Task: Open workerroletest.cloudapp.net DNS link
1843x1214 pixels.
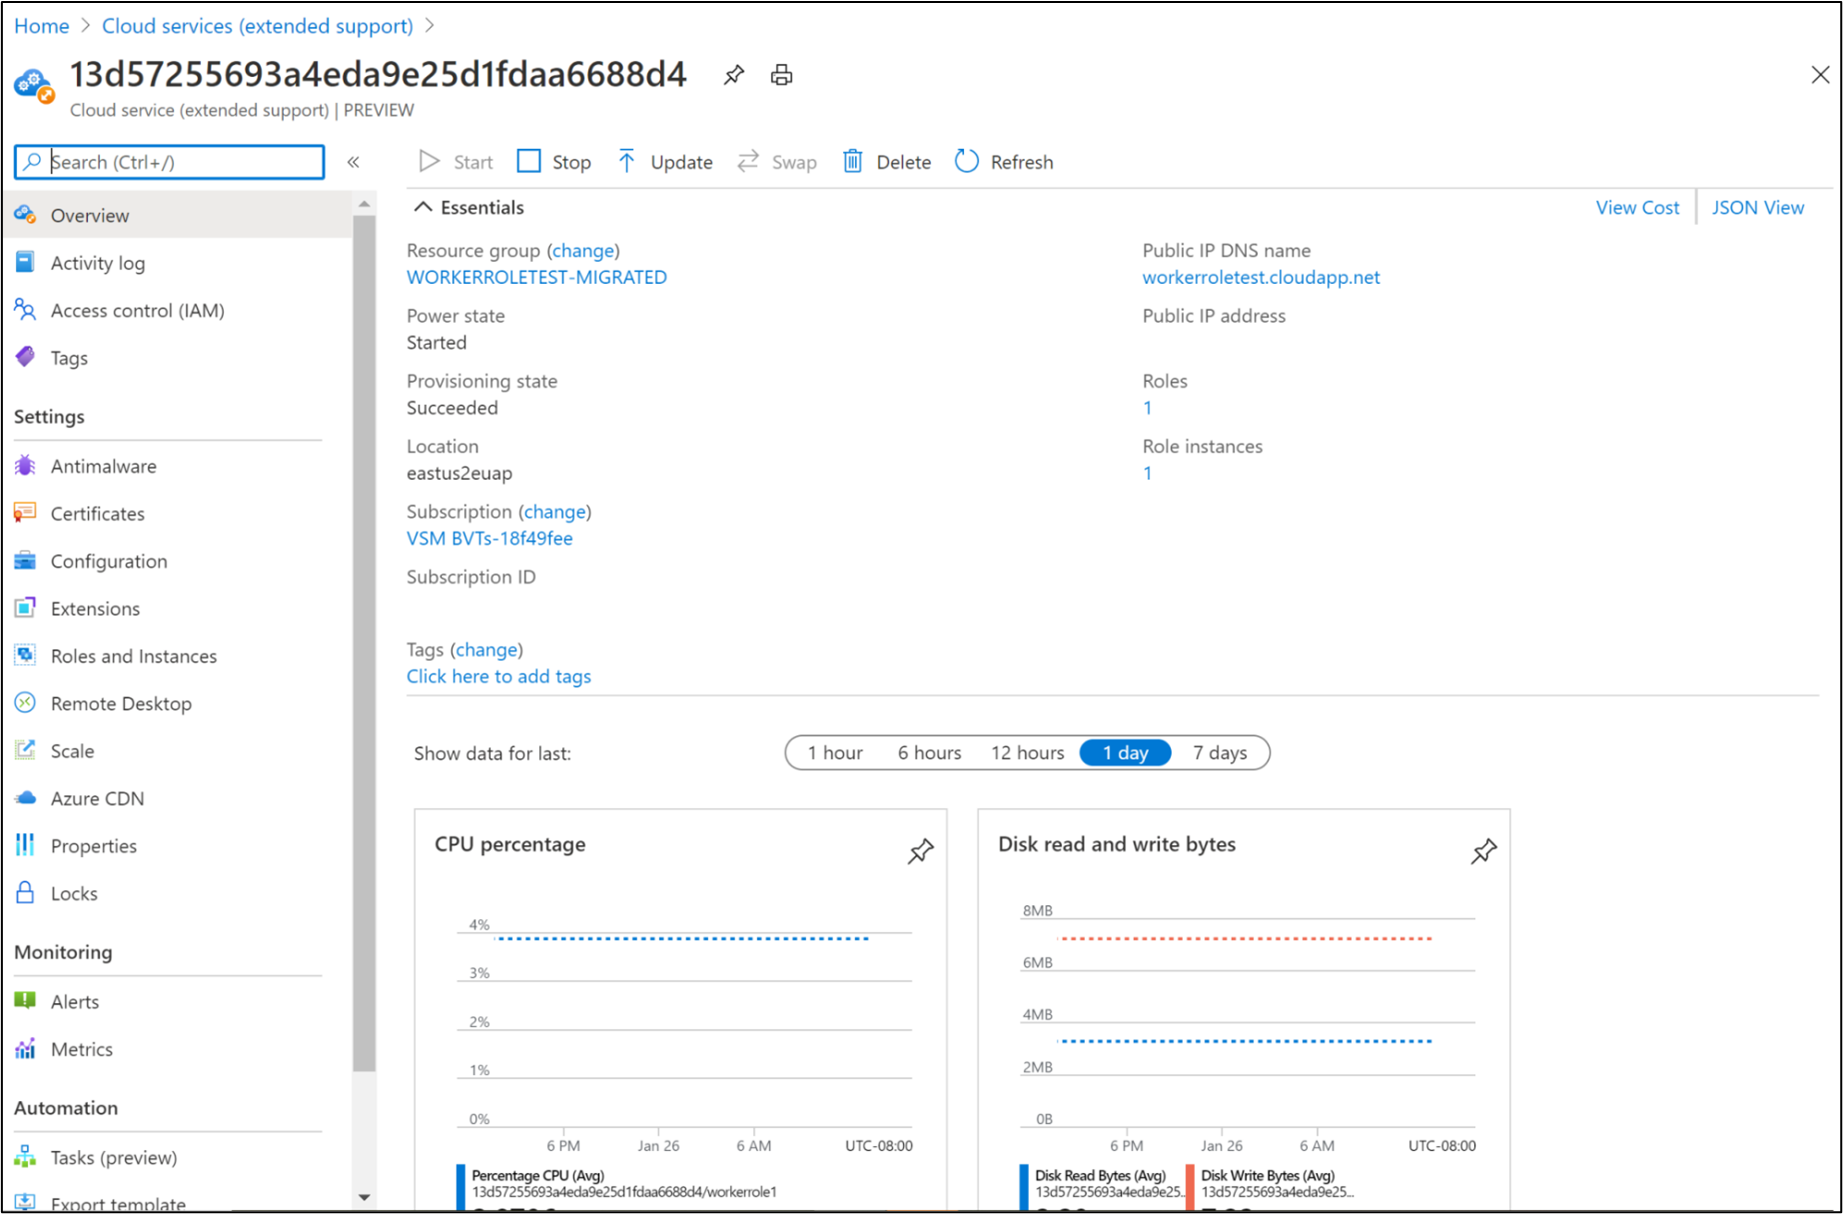Action: click(1261, 277)
